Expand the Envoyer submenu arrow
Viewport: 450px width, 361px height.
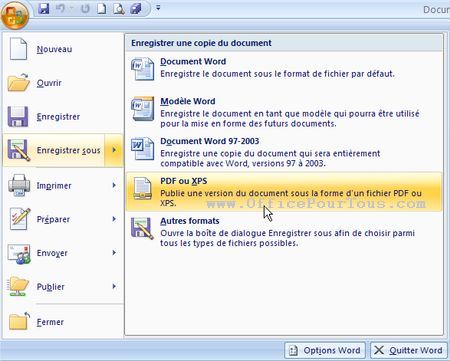click(114, 253)
